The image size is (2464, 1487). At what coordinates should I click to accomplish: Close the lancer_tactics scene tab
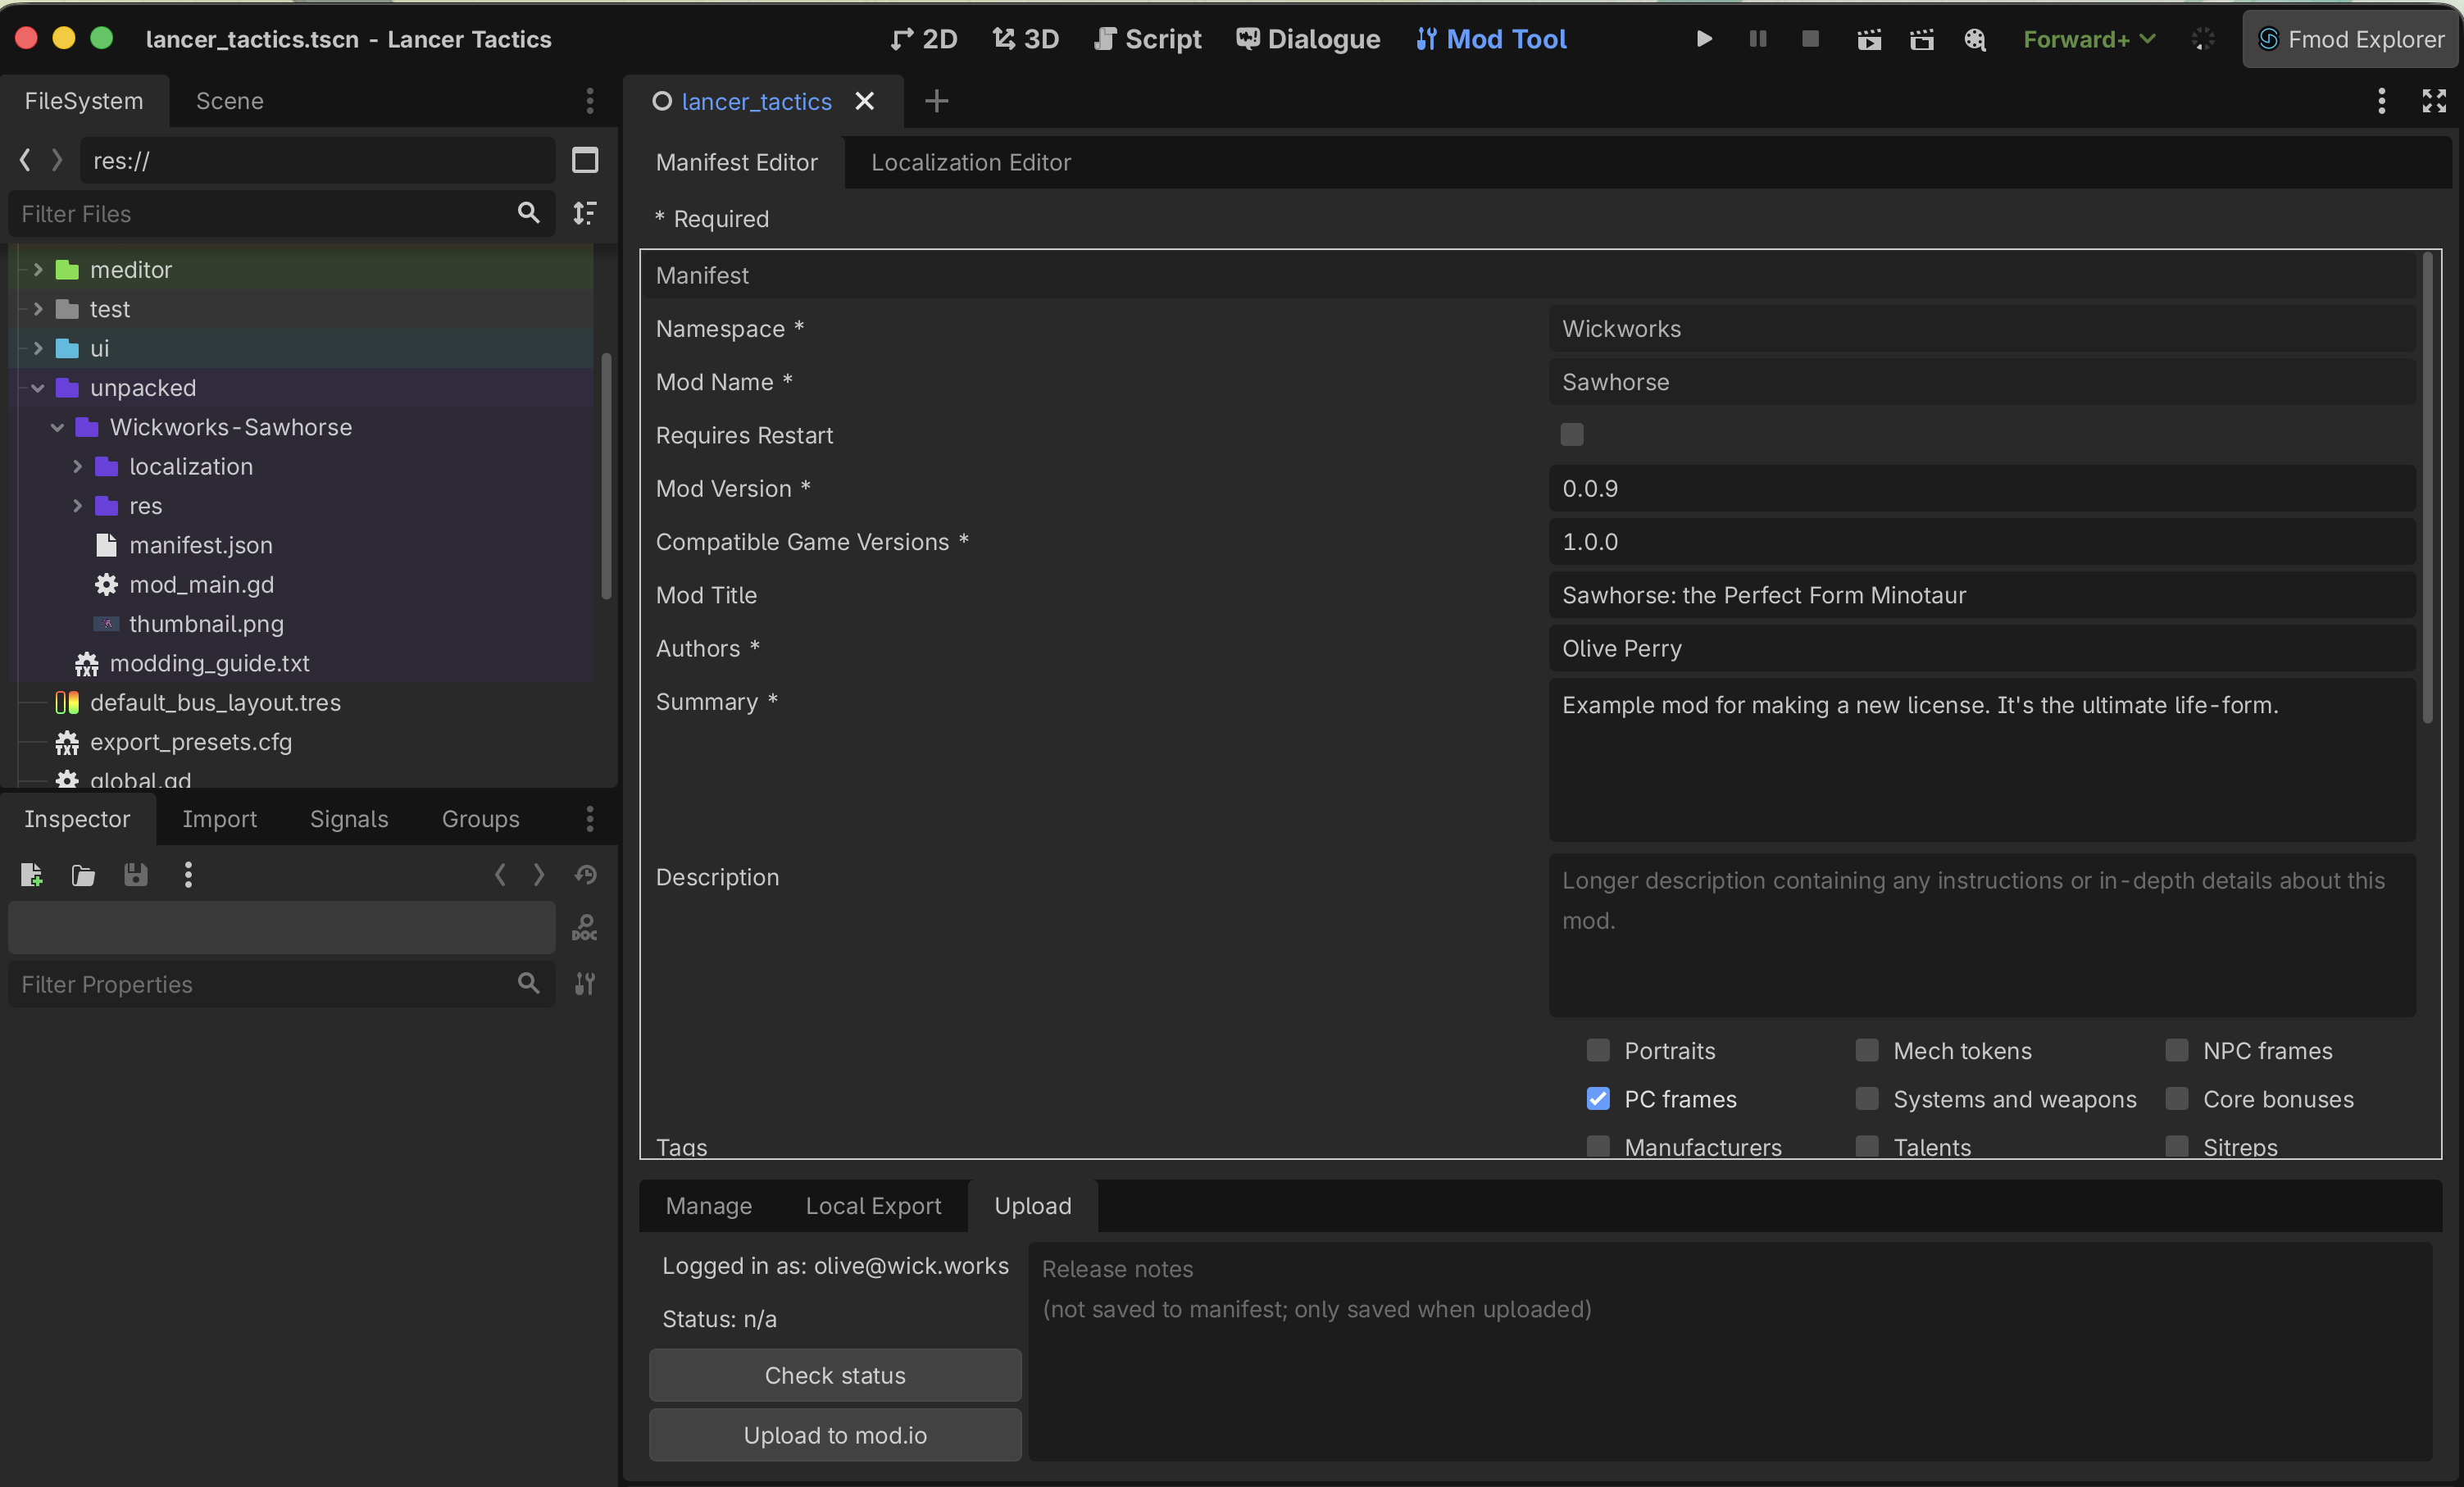(x=865, y=101)
